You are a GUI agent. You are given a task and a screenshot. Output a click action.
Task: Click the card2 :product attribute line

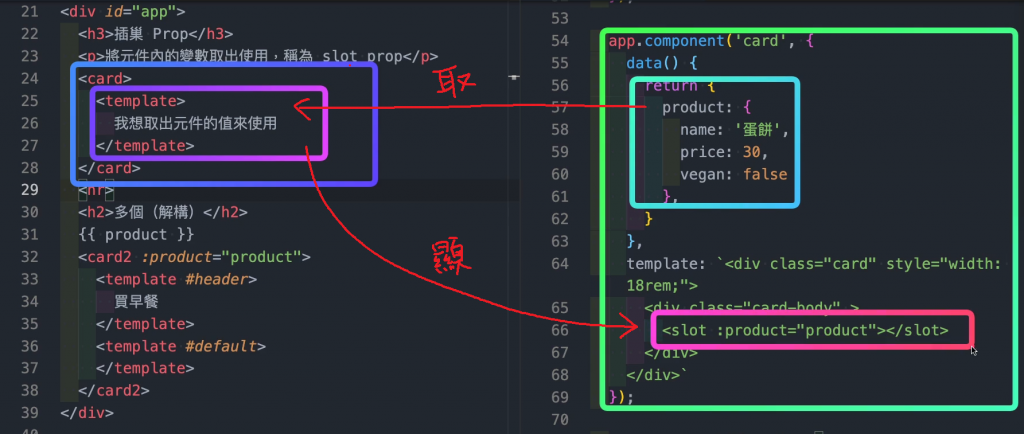click(194, 256)
